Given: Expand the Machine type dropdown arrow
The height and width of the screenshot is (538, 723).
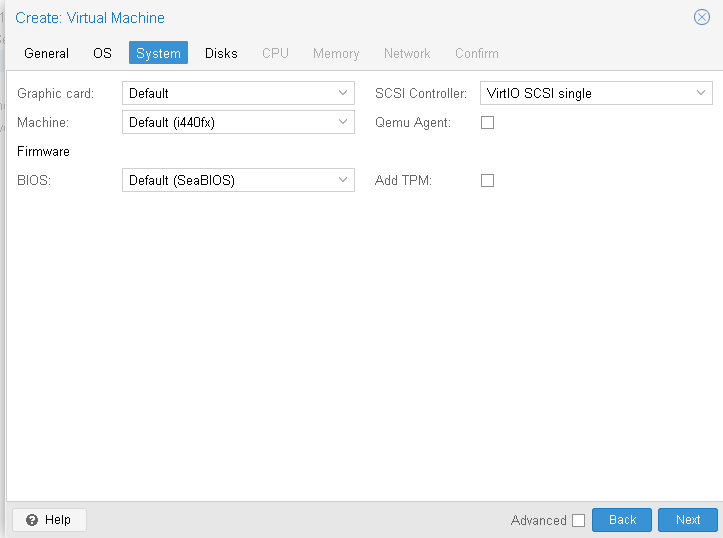Looking at the screenshot, I should [343, 122].
